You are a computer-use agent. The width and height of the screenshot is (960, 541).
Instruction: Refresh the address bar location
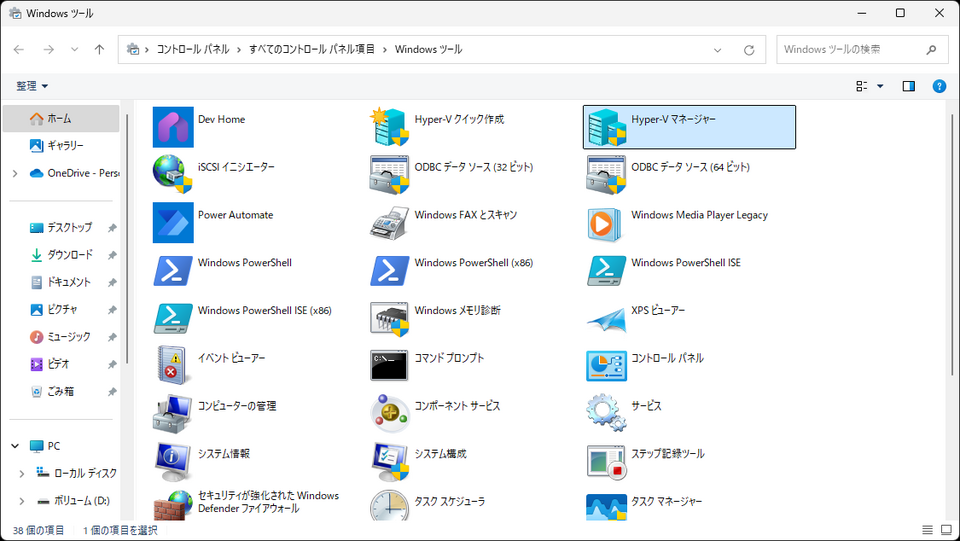tap(749, 50)
